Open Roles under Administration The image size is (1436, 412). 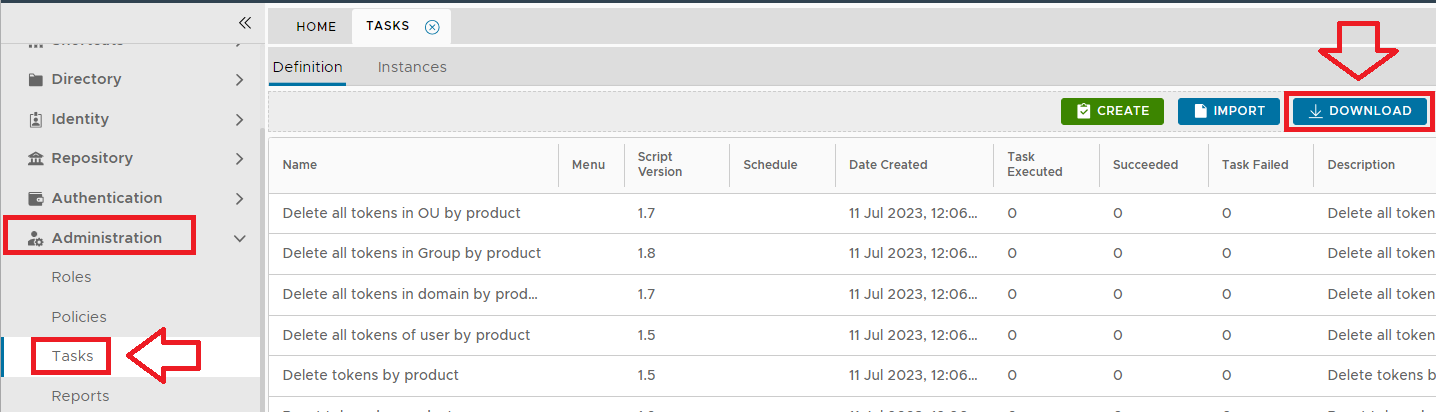[x=71, y=277]
